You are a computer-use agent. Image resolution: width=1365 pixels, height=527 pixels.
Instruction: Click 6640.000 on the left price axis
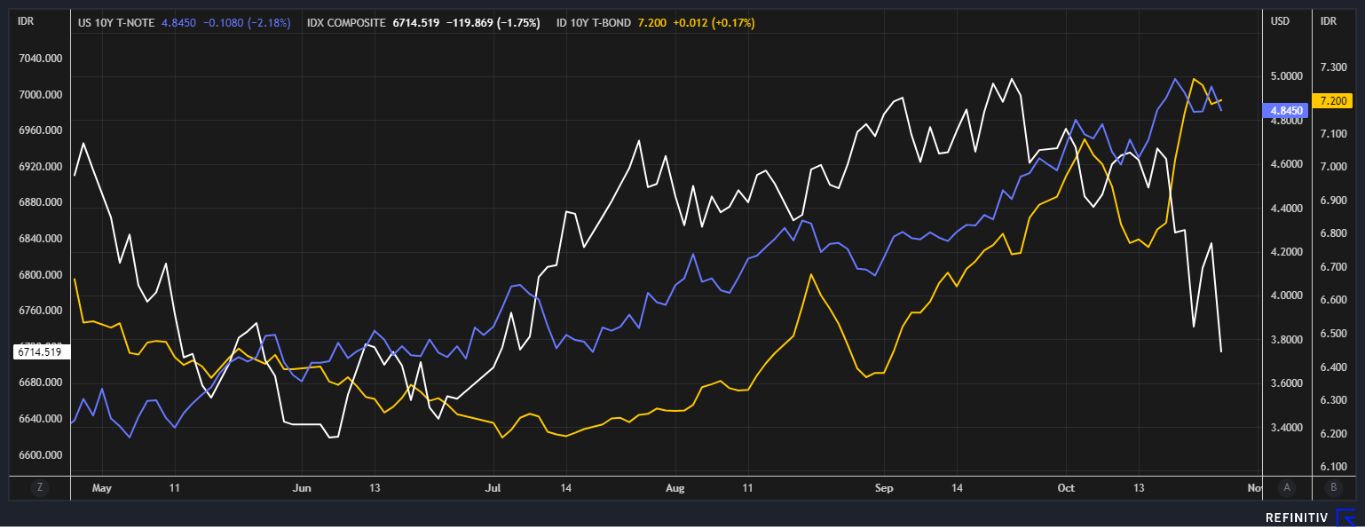(42, 419)
